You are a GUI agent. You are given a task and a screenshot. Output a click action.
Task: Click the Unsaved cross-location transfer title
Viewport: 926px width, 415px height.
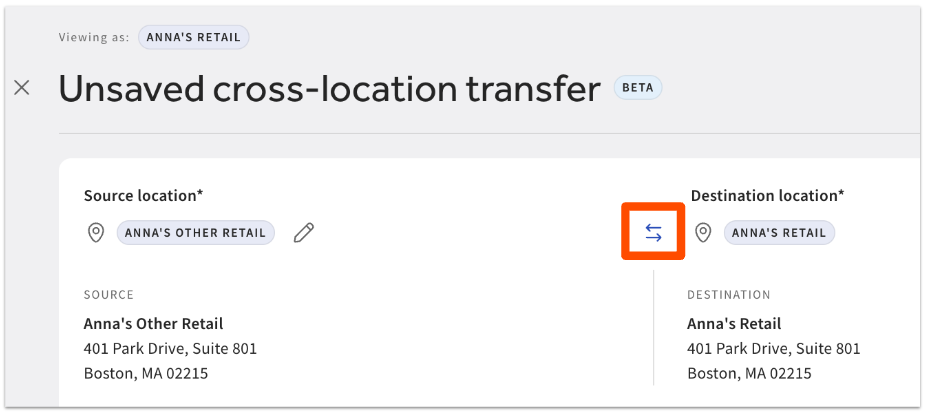click(329, 88)
